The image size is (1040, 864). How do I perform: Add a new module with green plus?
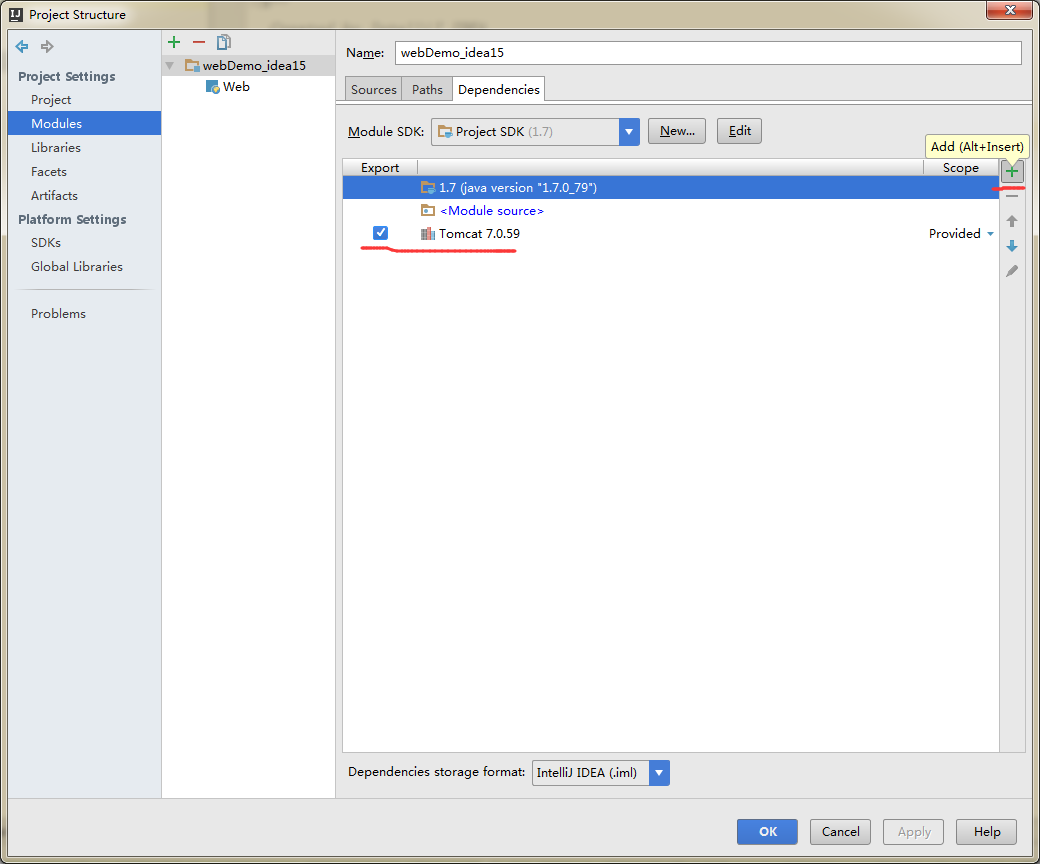[174, 42]
